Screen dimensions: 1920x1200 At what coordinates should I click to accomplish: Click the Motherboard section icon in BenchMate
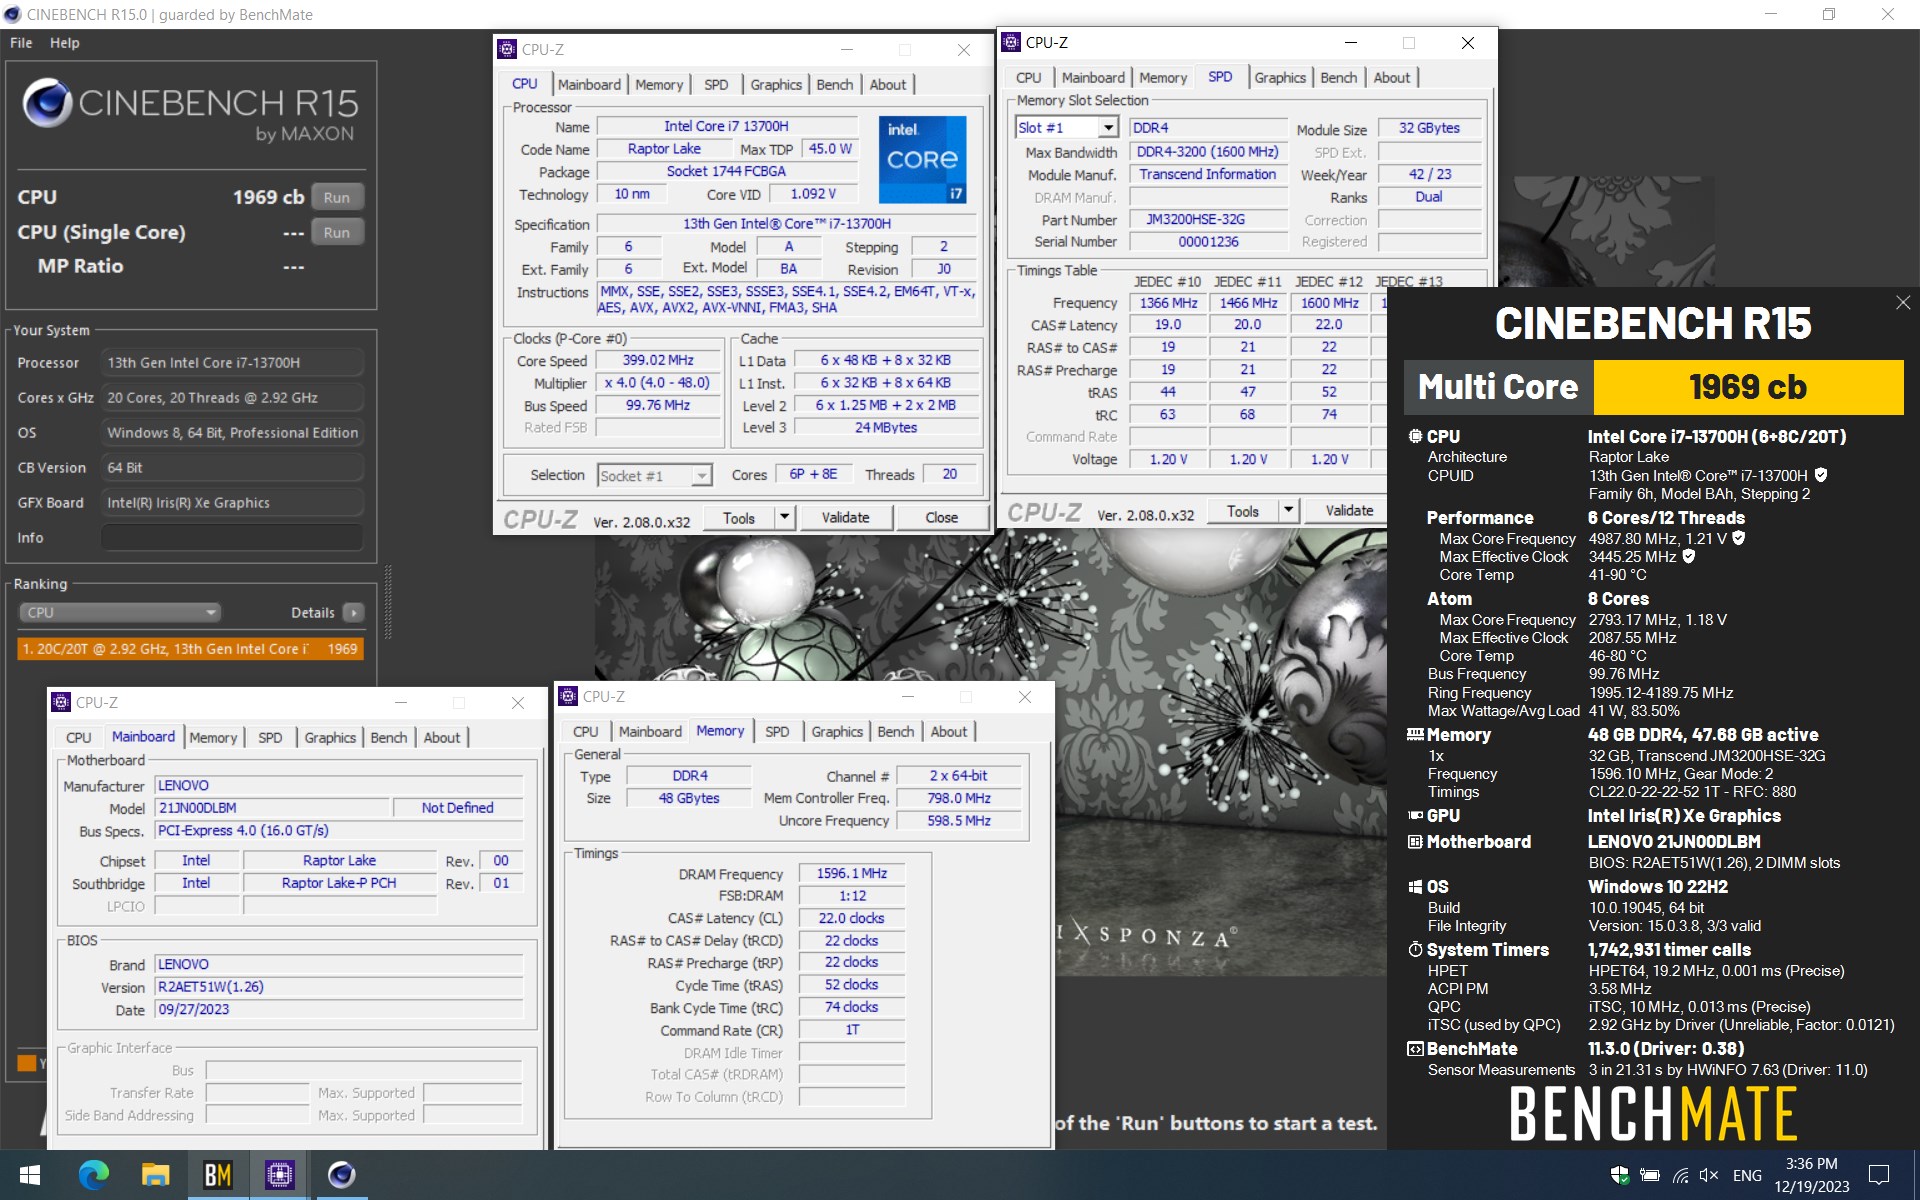click(1415, 842)
